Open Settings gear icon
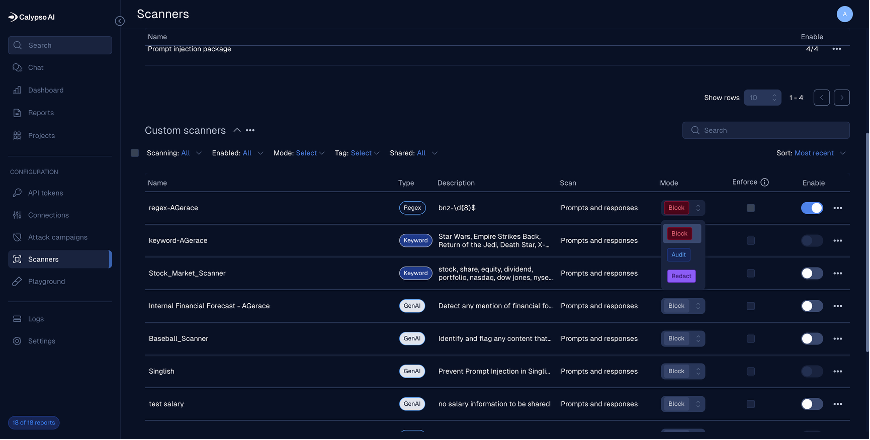This screenshot has width=870, height=440. pyautogui.click(x=17, y=341)
